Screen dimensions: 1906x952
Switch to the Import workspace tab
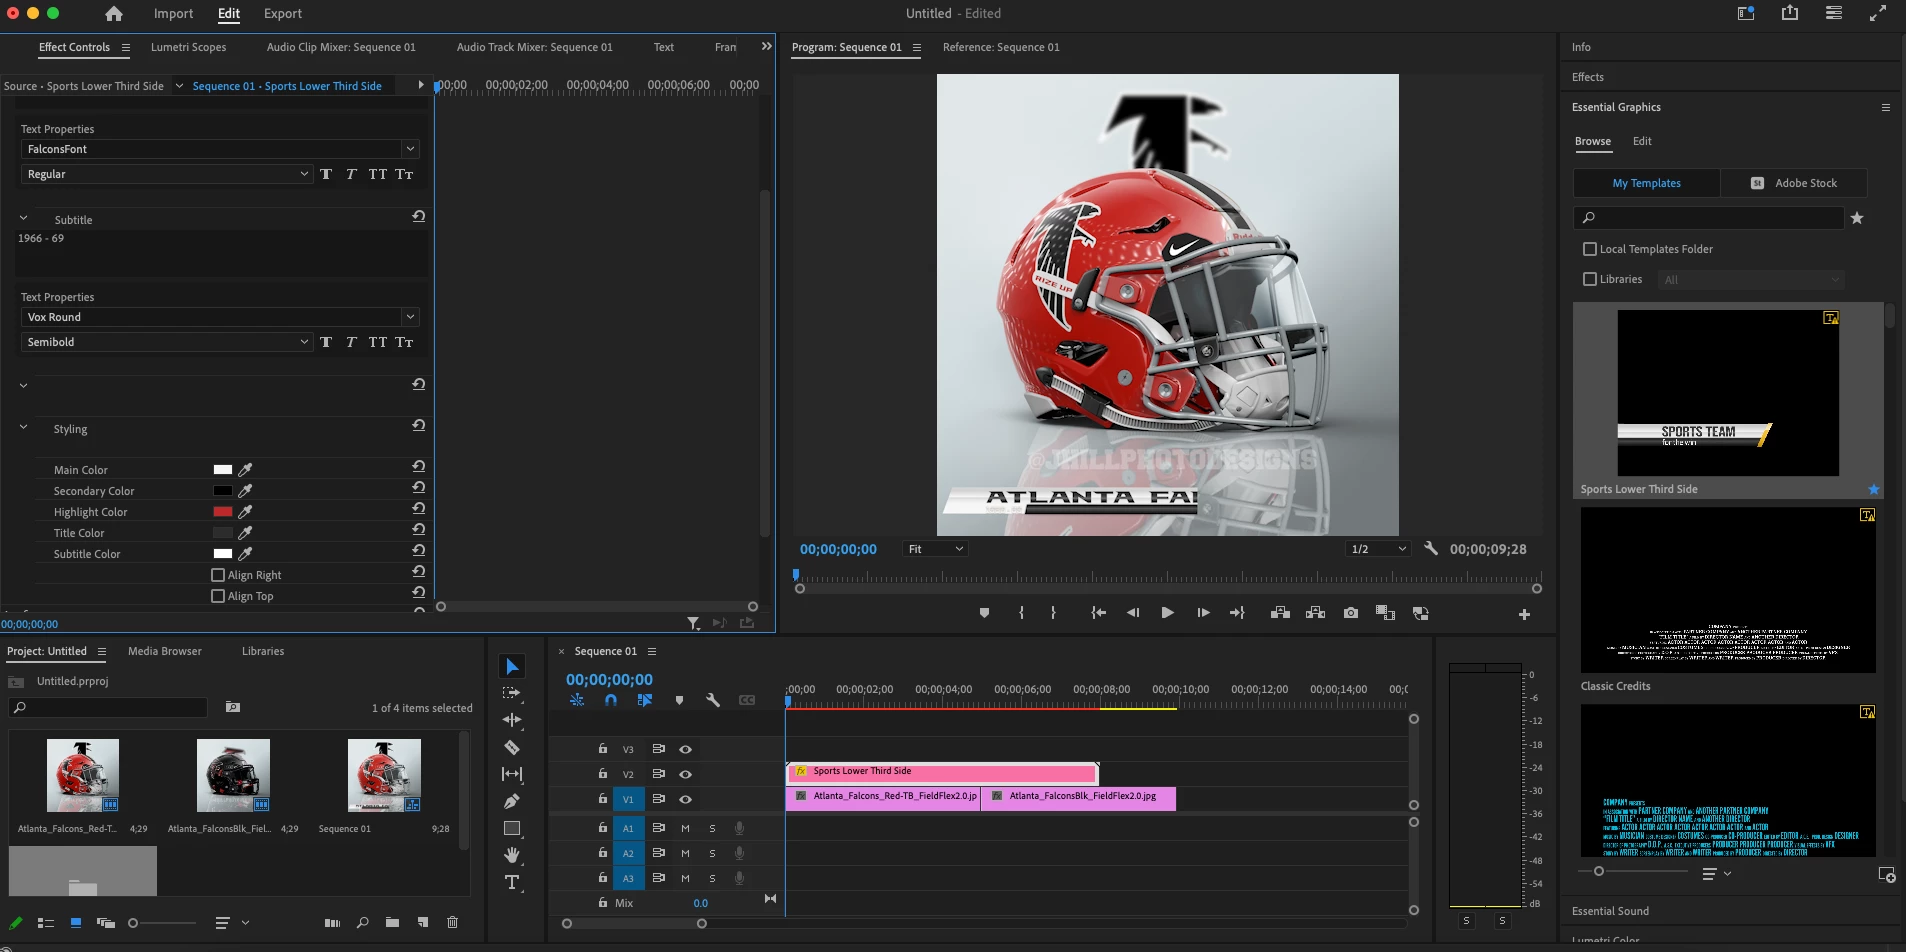[x=173, y=14]
